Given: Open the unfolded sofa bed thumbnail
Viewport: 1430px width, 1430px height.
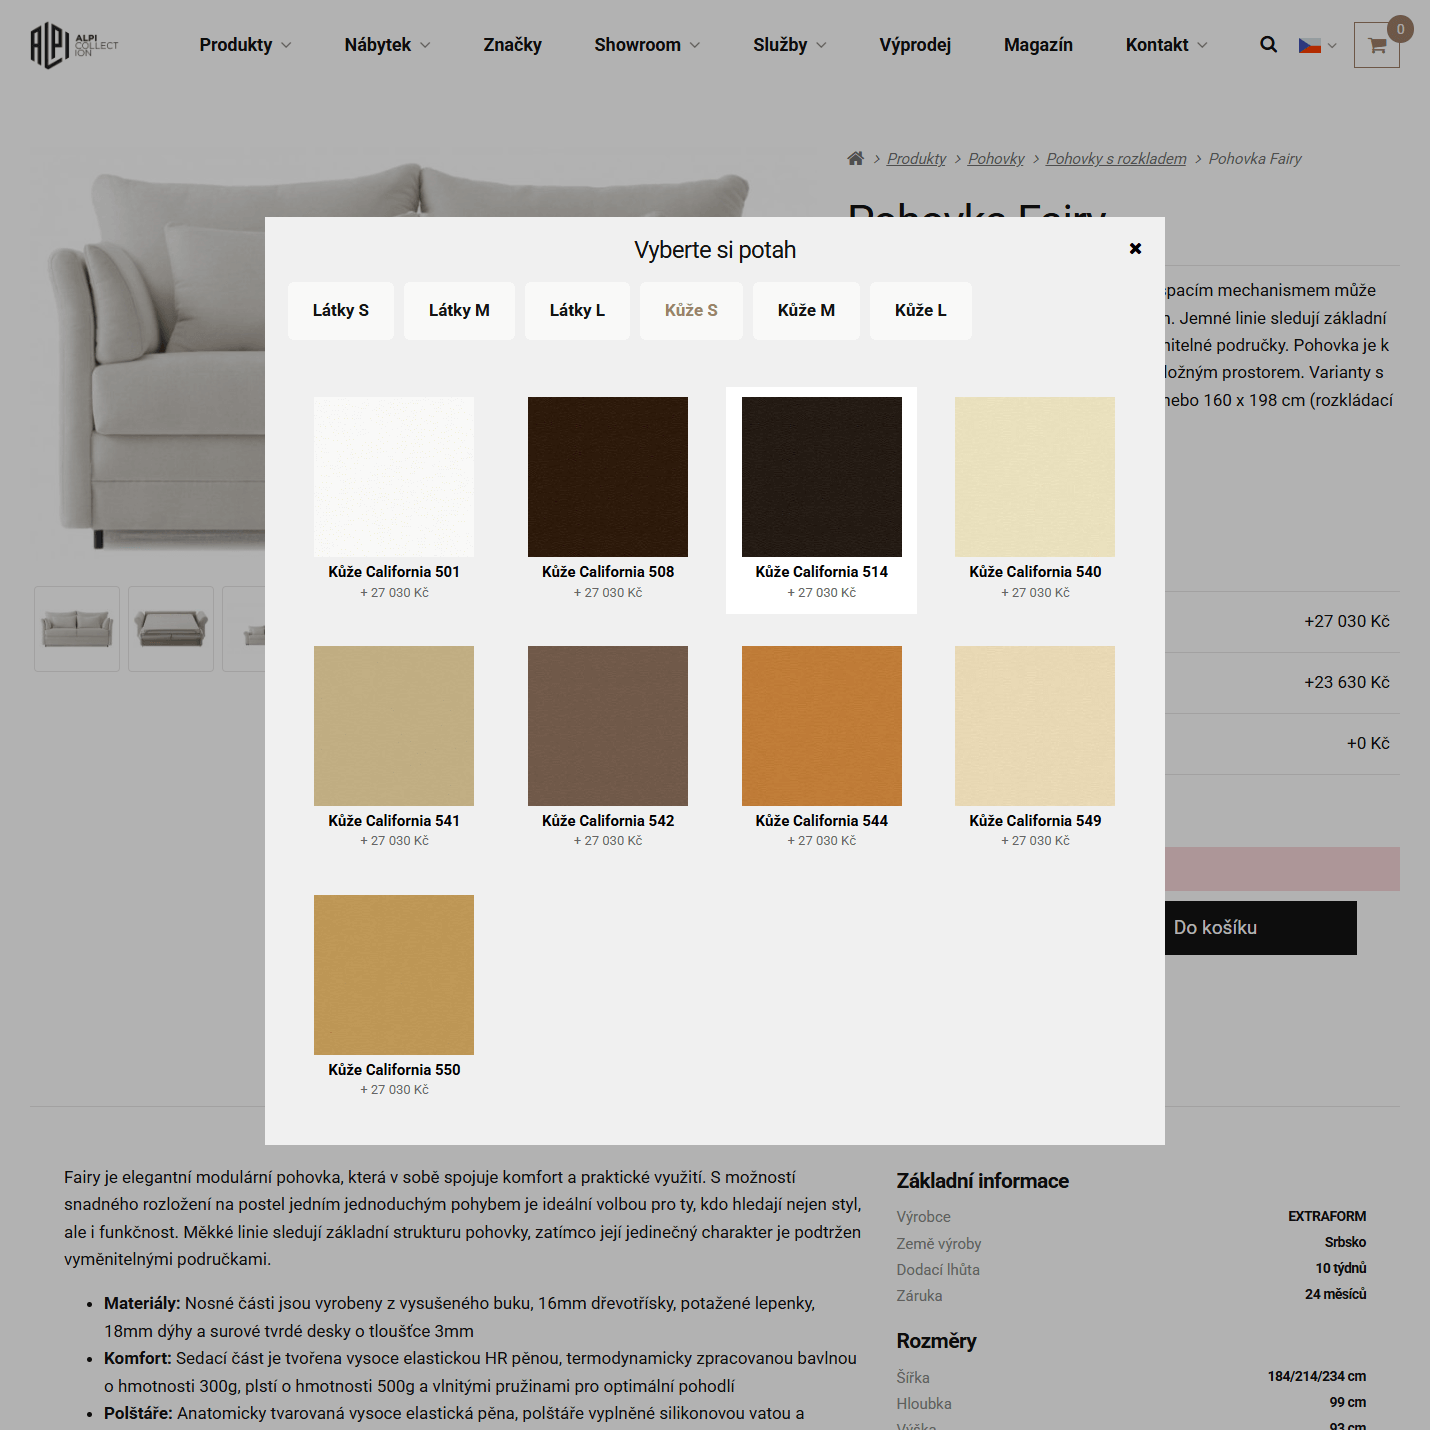Looking at the screenshot, I should [171, 629].
